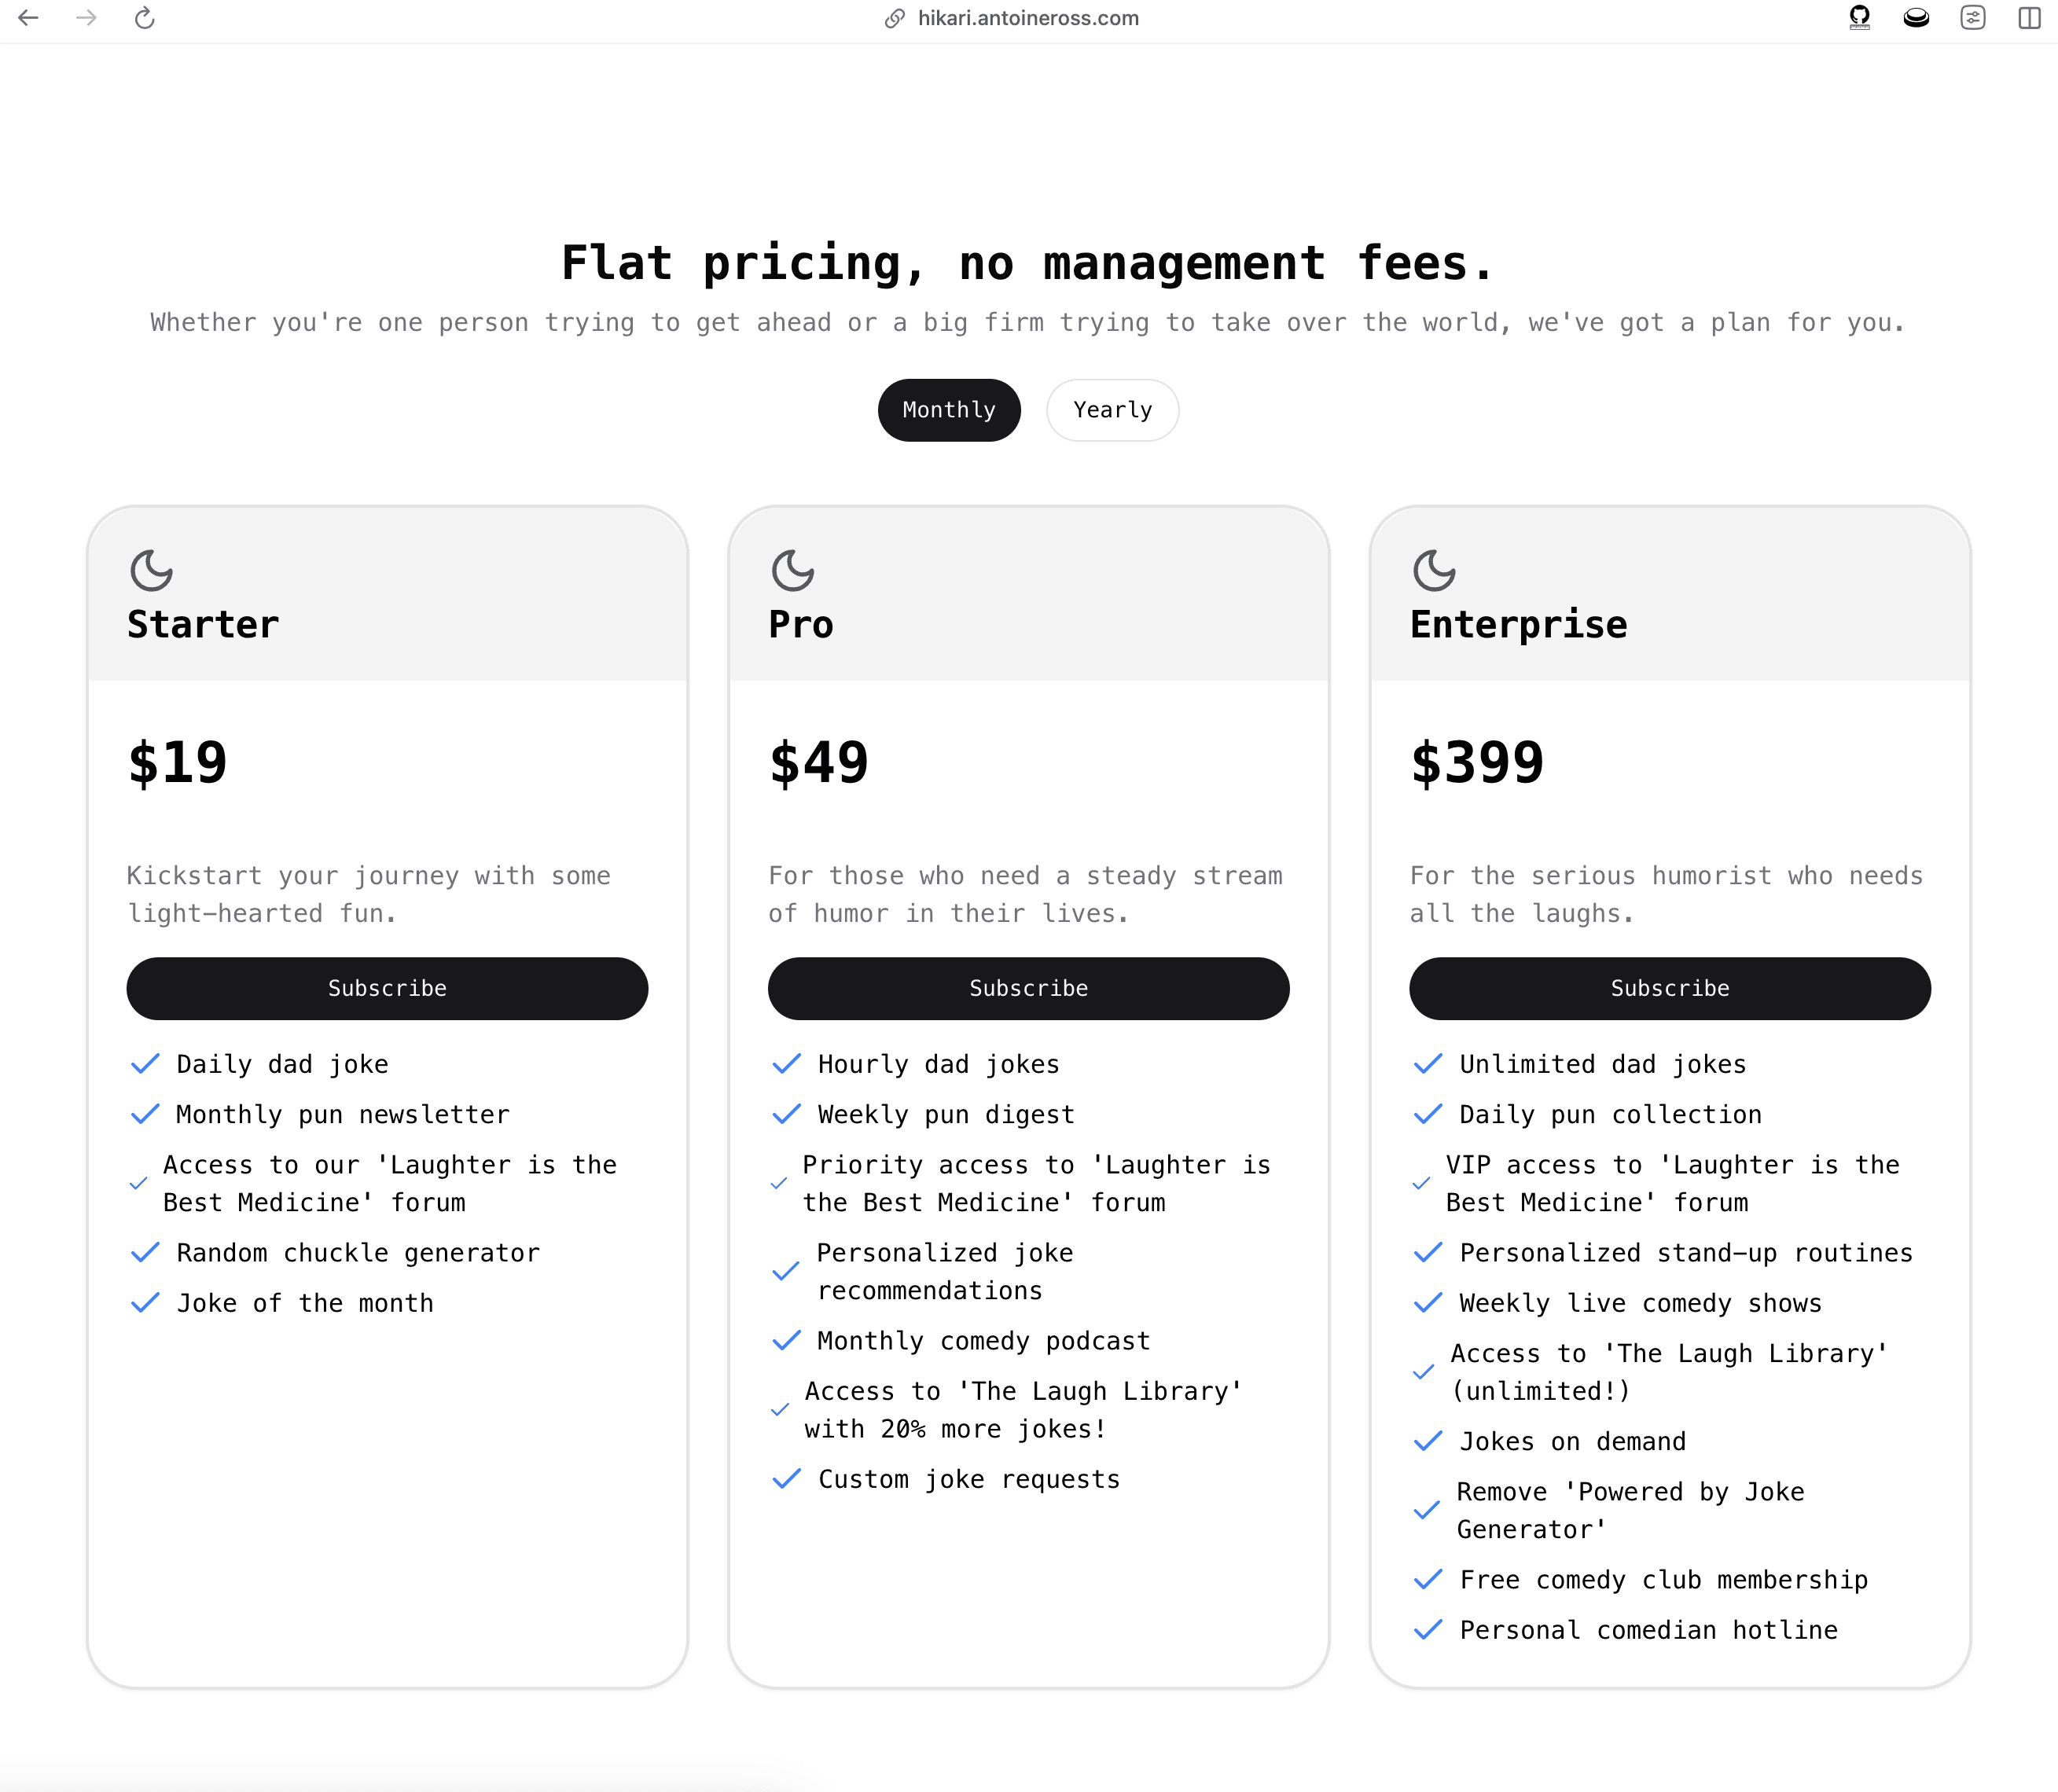The height and width of the screenshot is (1792, 2058).
Task: Click the checkmark beside 'Personal comedian hotline'
Action: [x=1428, y=1629]
